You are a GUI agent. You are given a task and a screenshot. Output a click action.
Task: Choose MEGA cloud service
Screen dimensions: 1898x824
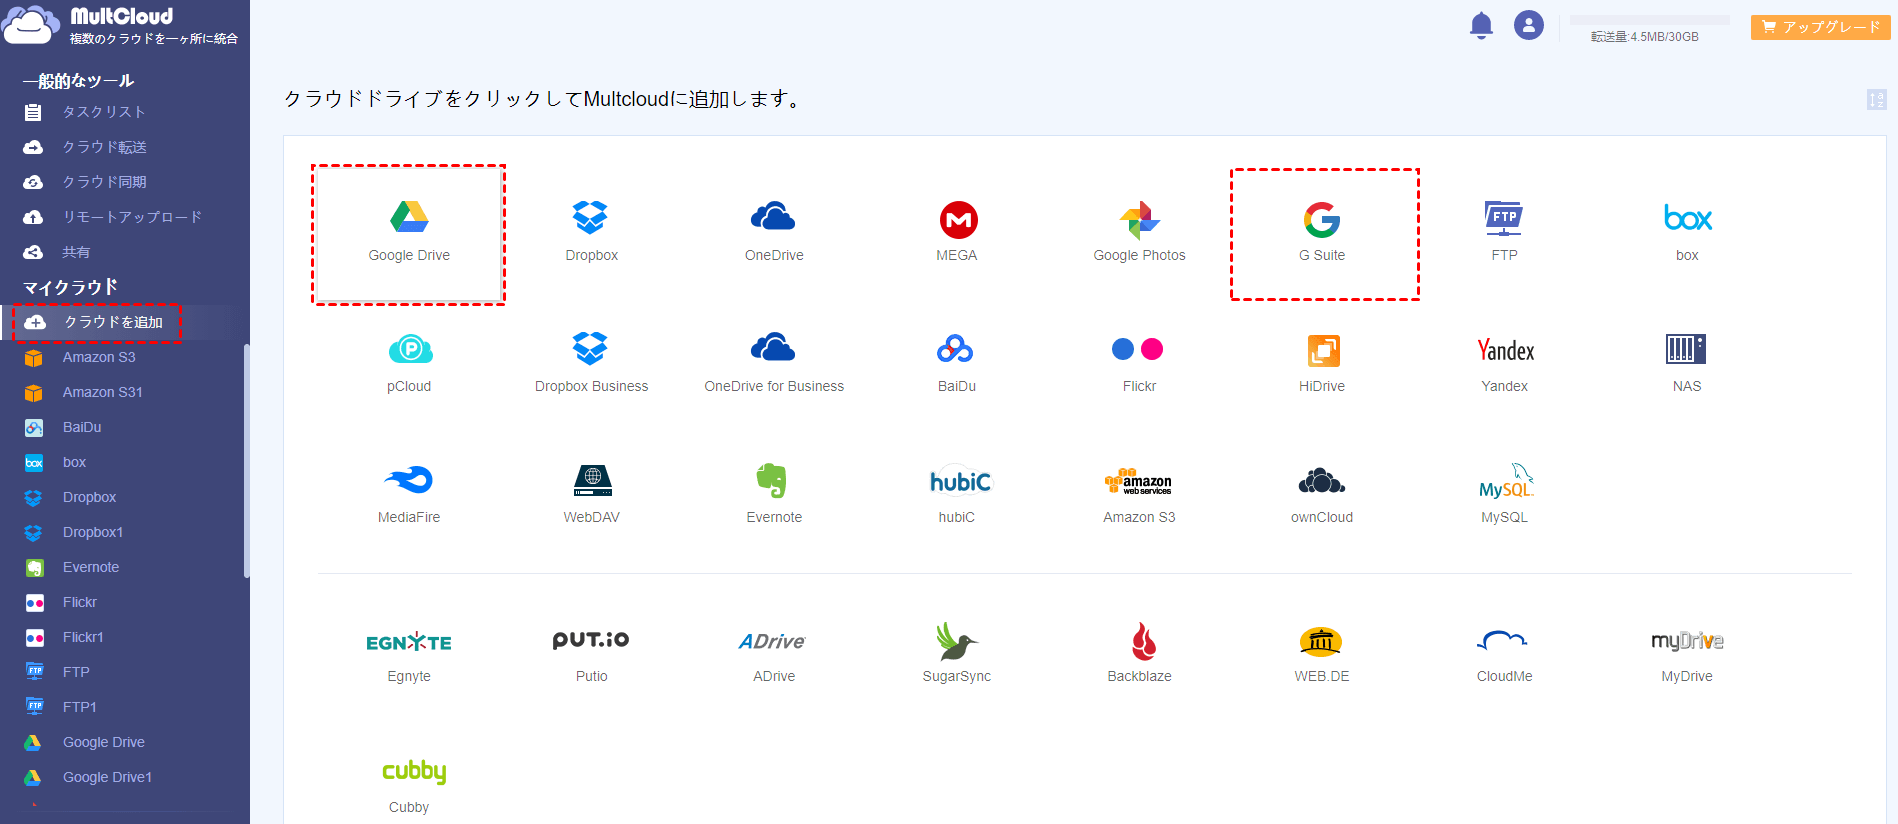pos(957,234)
